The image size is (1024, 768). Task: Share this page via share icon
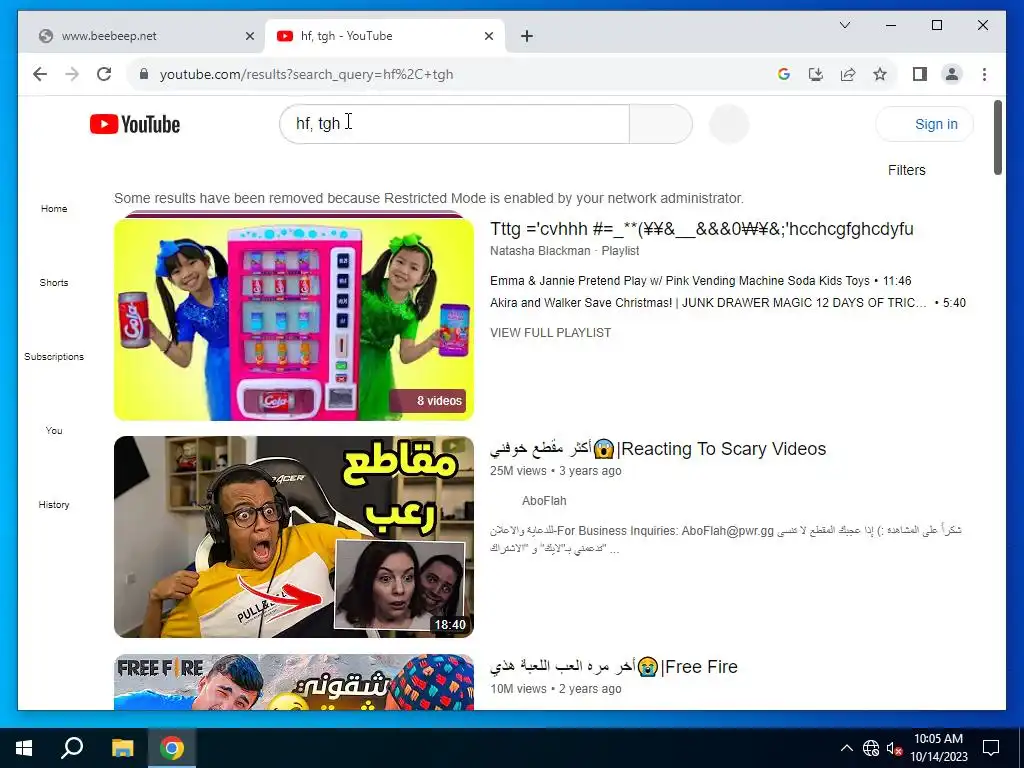(848, 74)
